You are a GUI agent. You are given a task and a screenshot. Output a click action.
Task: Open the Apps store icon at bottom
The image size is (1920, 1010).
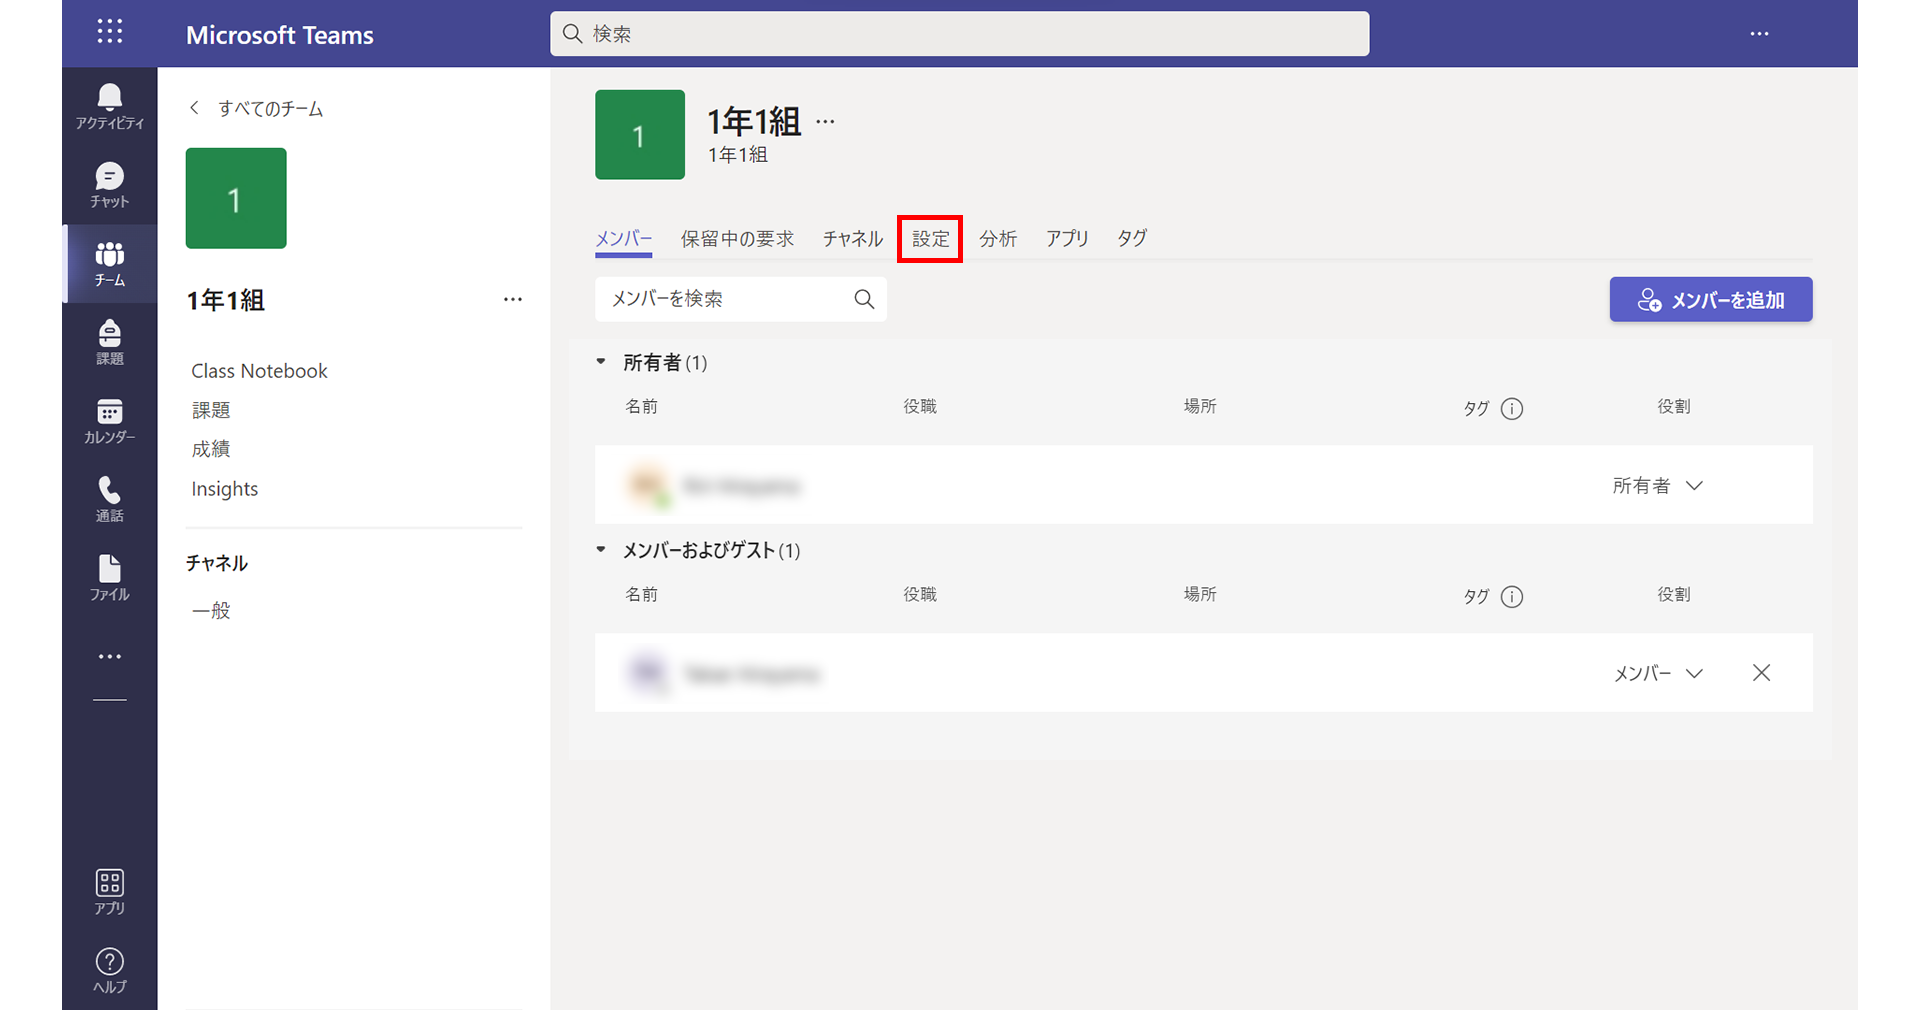click(x=110, y=892)
